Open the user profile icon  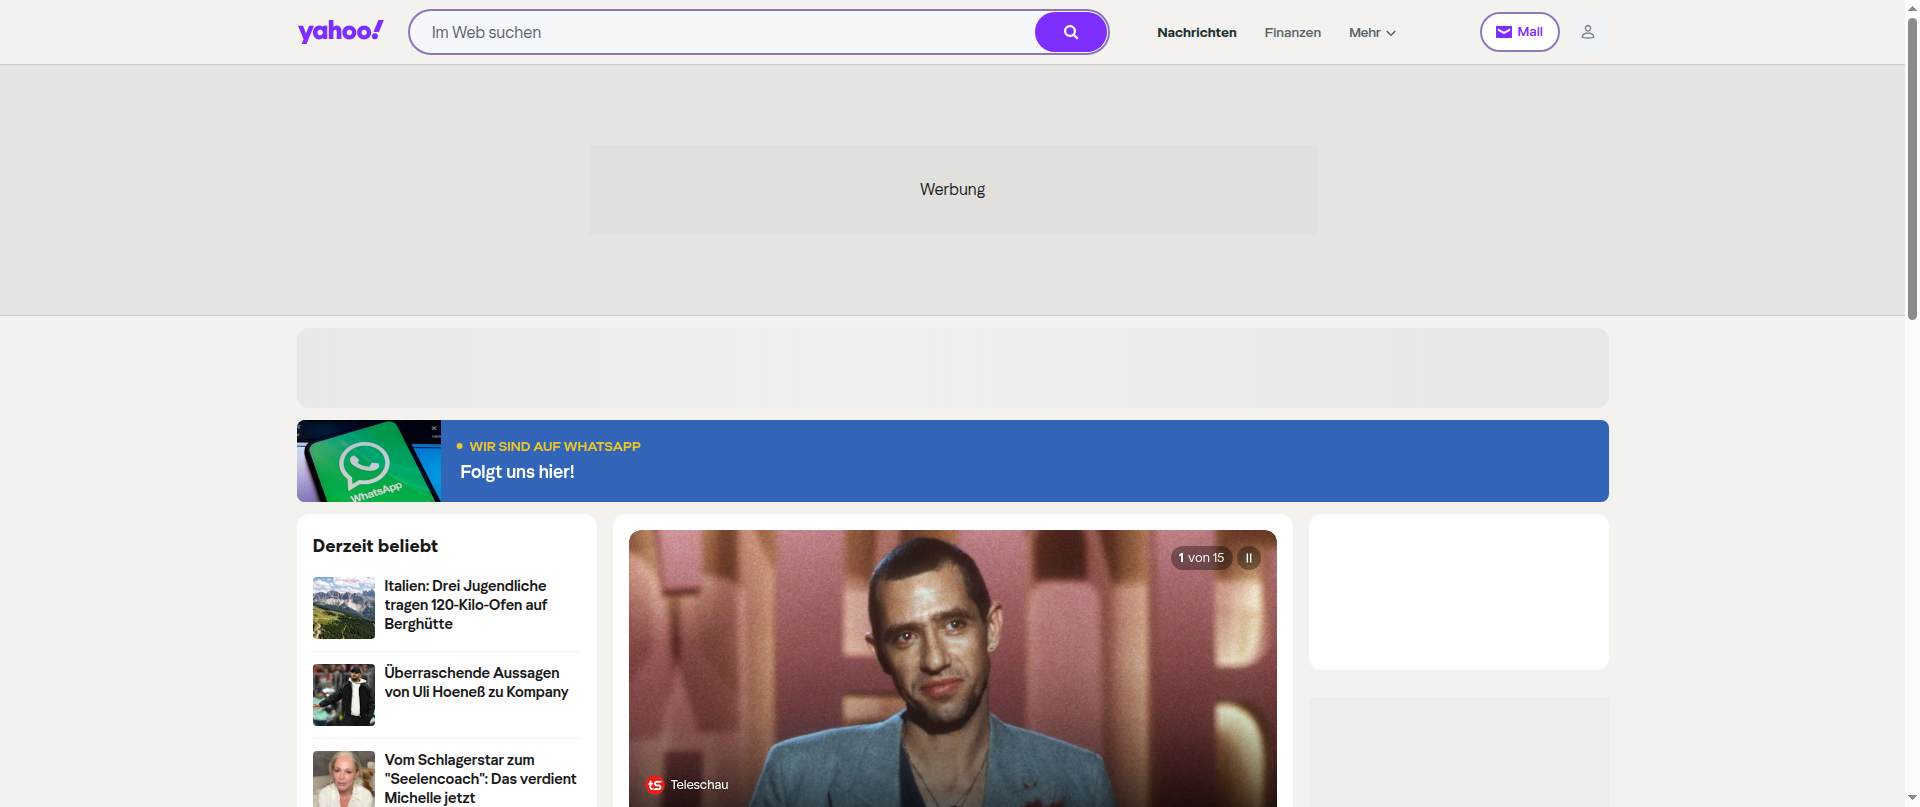[x=1587, y=32]
